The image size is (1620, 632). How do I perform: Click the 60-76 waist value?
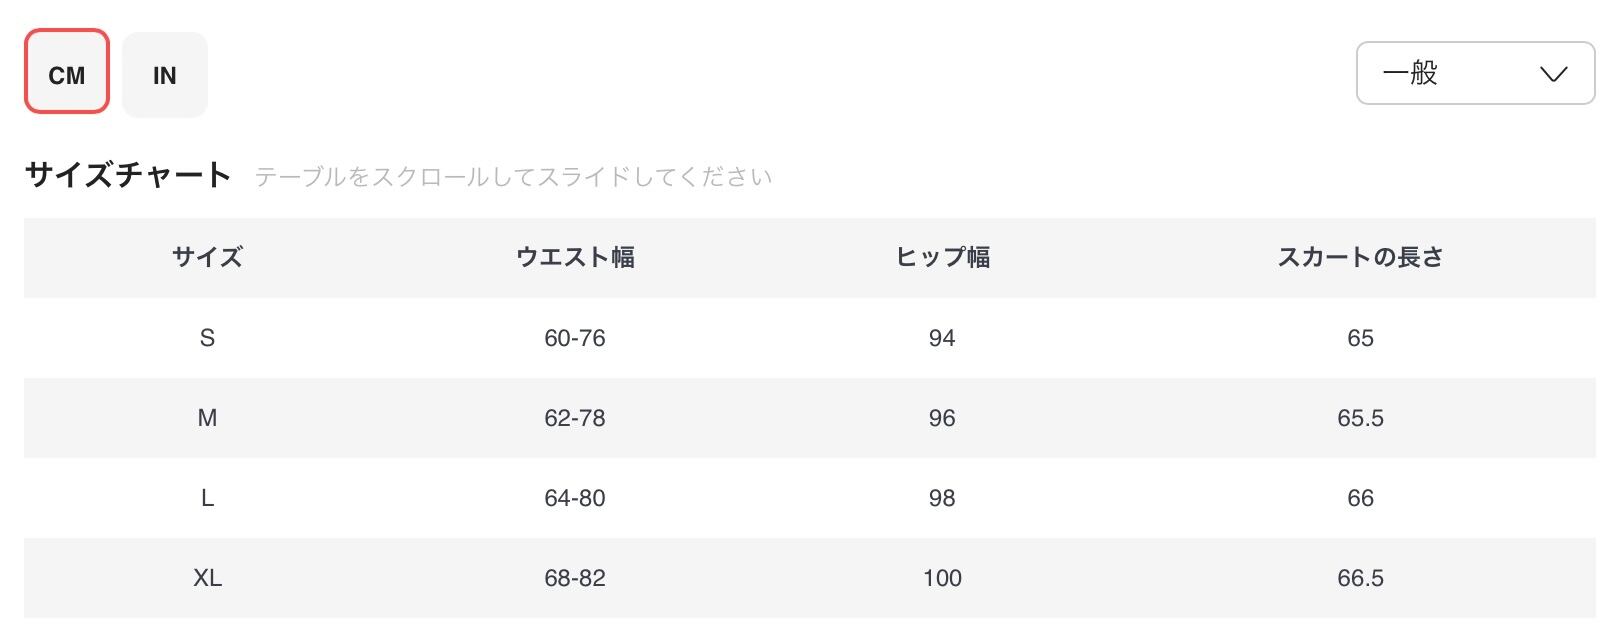(575, 338)
